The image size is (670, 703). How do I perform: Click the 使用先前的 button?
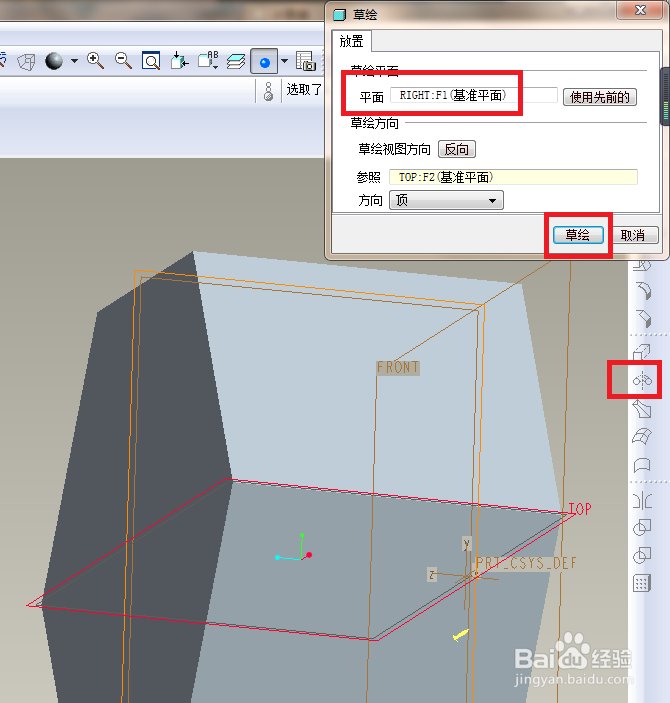(x=600, y=97)
